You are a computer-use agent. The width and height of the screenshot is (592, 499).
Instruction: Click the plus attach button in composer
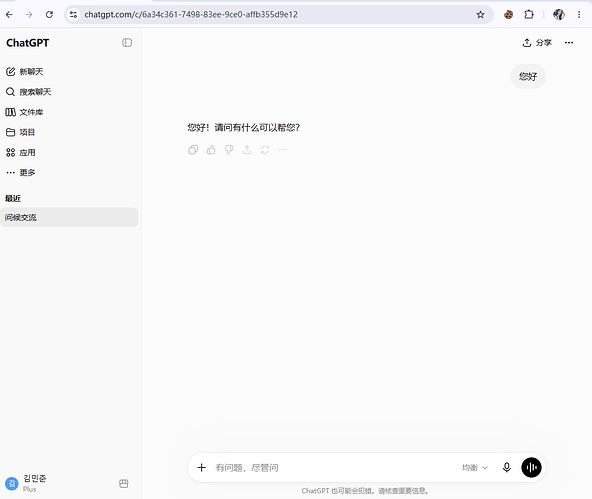tap(202, 468)
